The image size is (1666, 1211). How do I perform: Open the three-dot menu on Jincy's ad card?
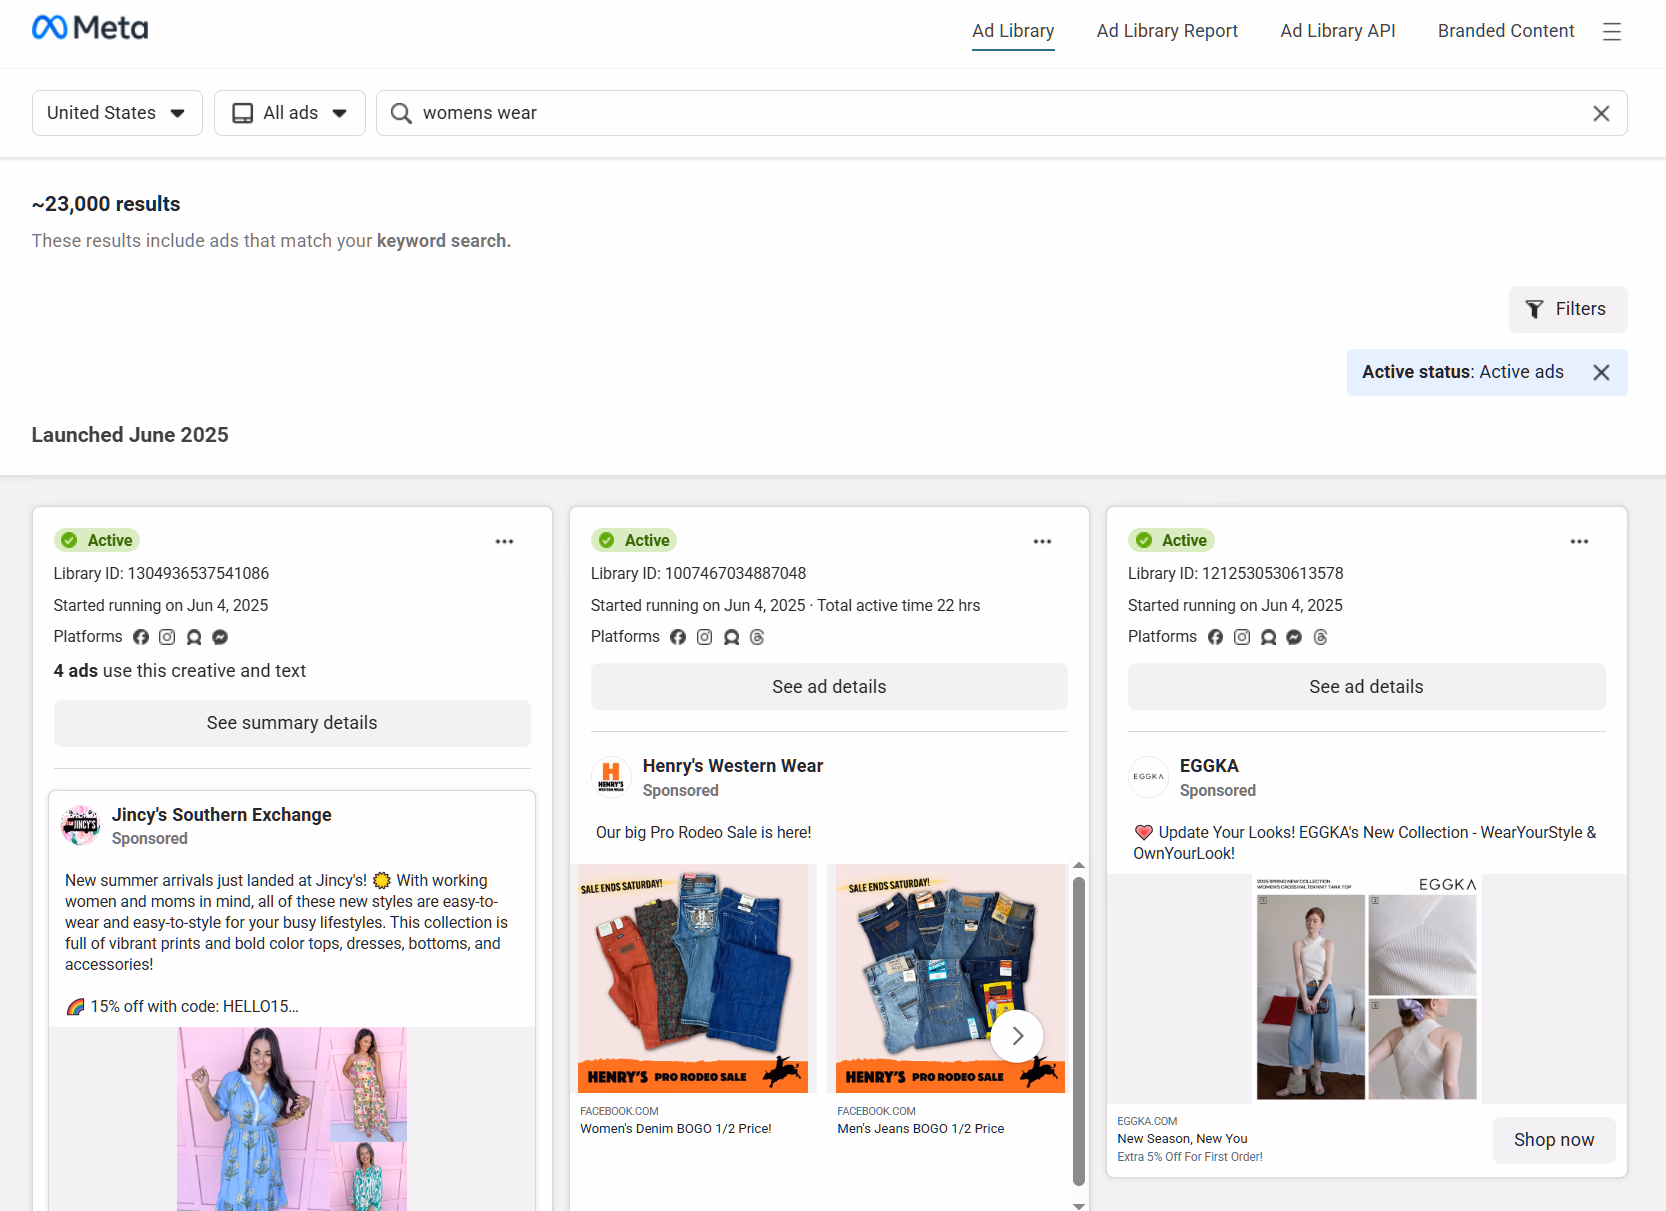pos(504,541)
